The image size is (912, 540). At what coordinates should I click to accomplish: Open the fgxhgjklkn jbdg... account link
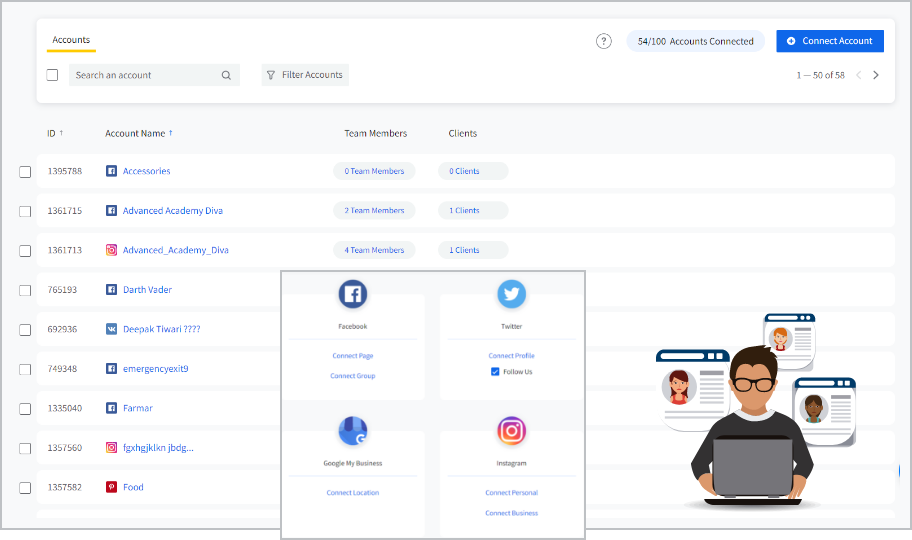tap(158, 448)
